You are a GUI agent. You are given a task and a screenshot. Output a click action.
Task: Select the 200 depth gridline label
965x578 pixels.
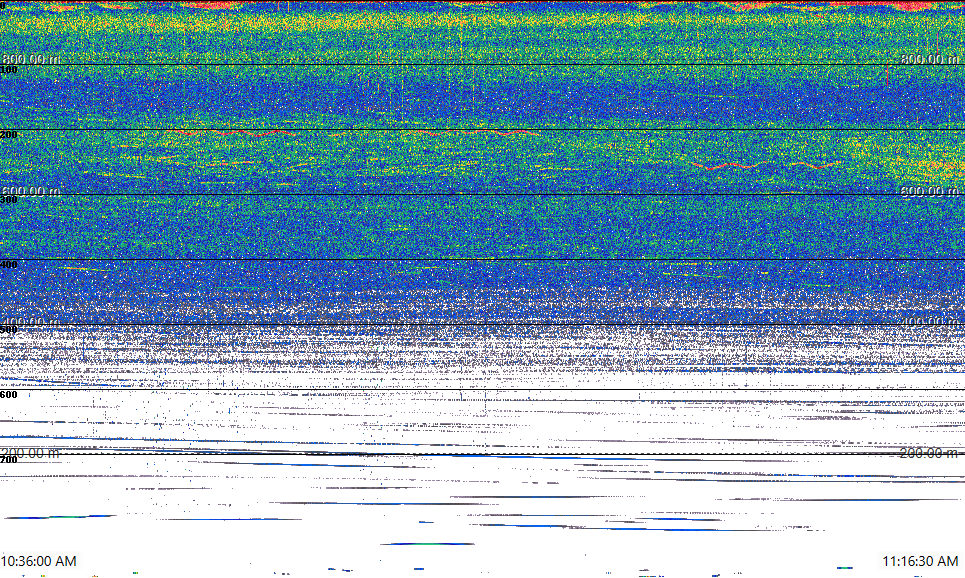[x=9, y=135]
